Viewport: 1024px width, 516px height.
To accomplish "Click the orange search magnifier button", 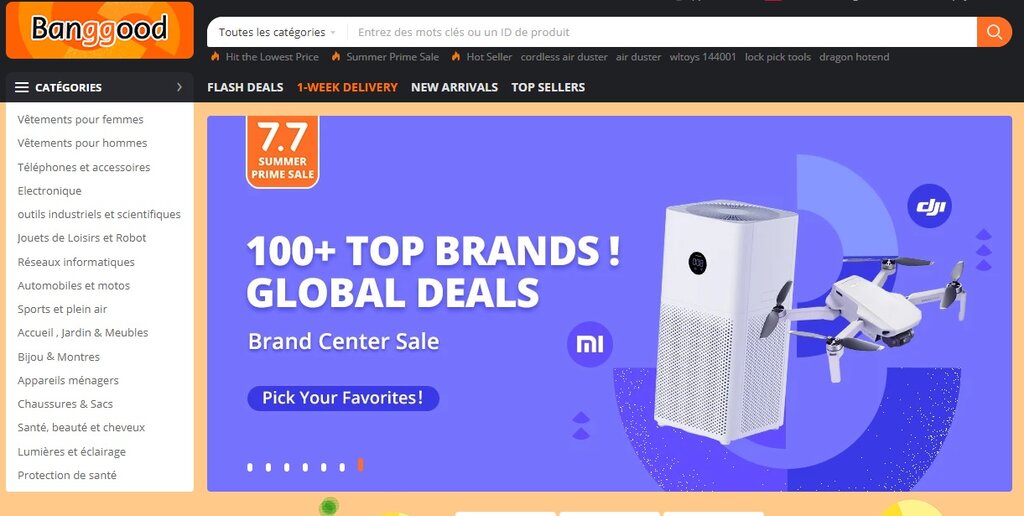I will 994,32.
